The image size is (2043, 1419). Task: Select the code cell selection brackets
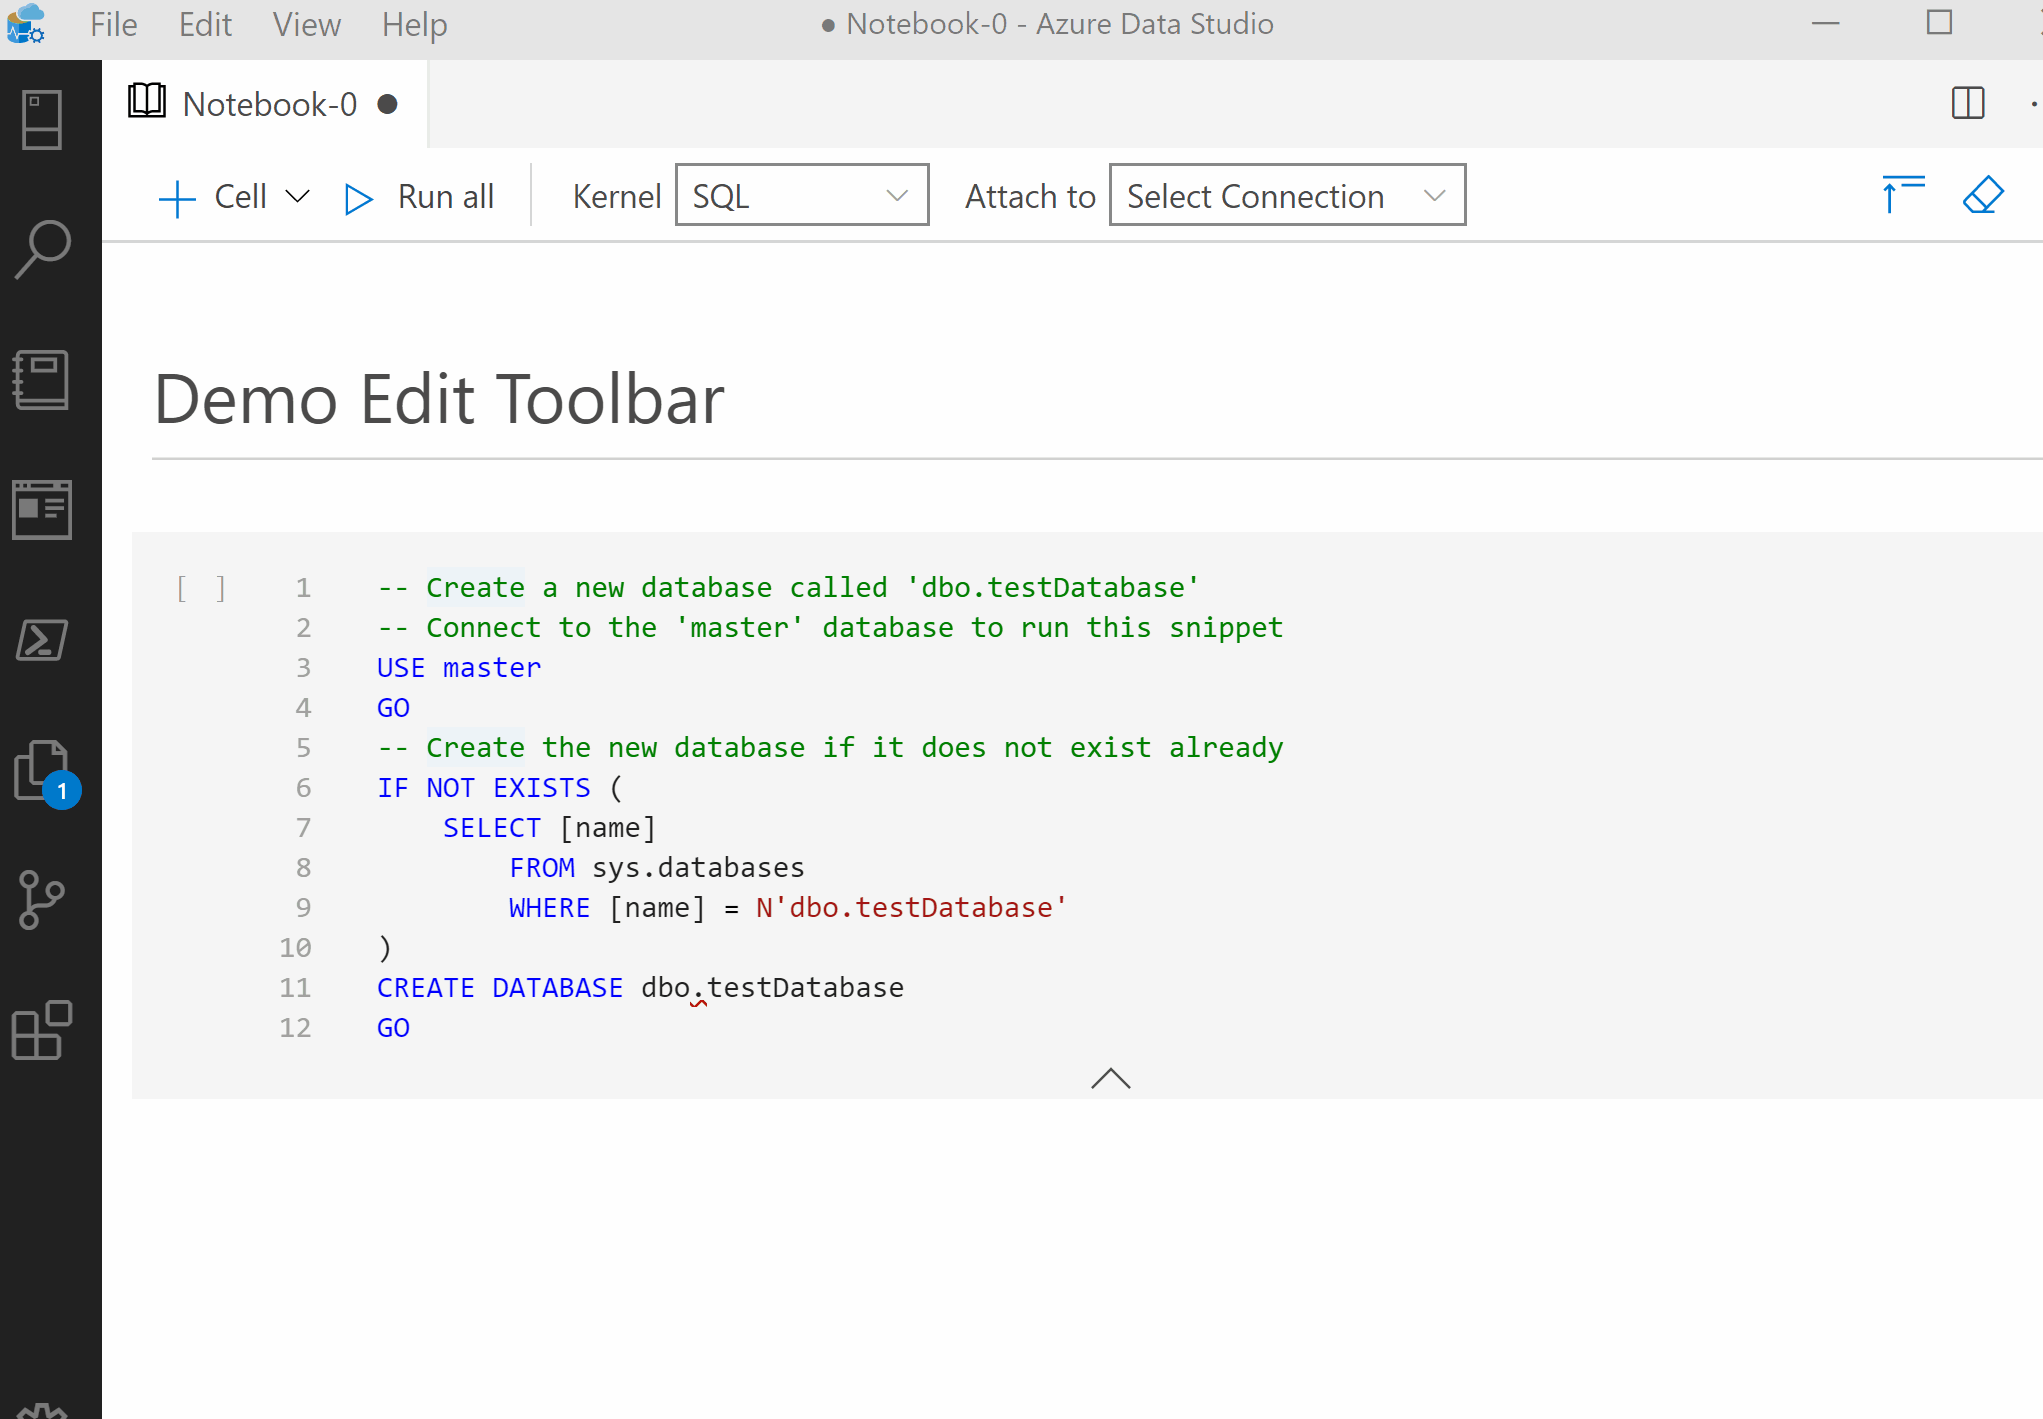(199, 588)
